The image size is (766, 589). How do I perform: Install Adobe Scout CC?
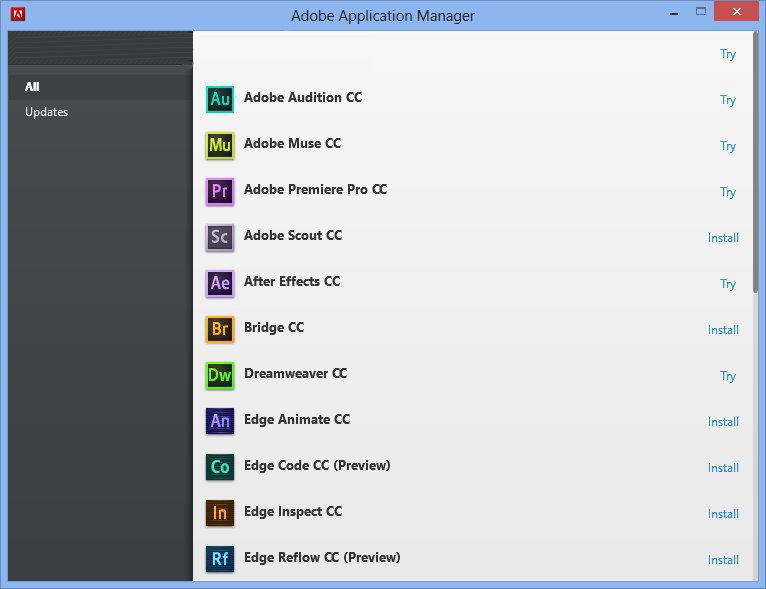point(723,238)
